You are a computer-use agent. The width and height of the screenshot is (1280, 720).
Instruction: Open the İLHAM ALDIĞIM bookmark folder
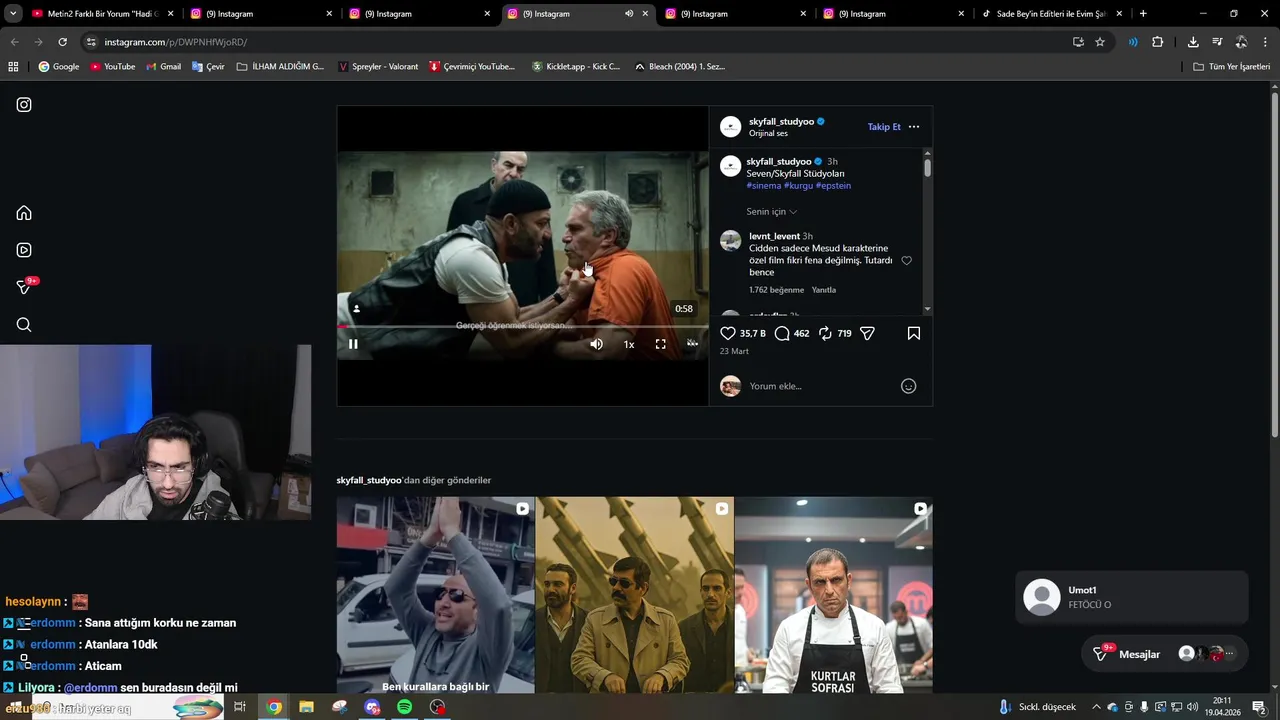coord(280,67)
